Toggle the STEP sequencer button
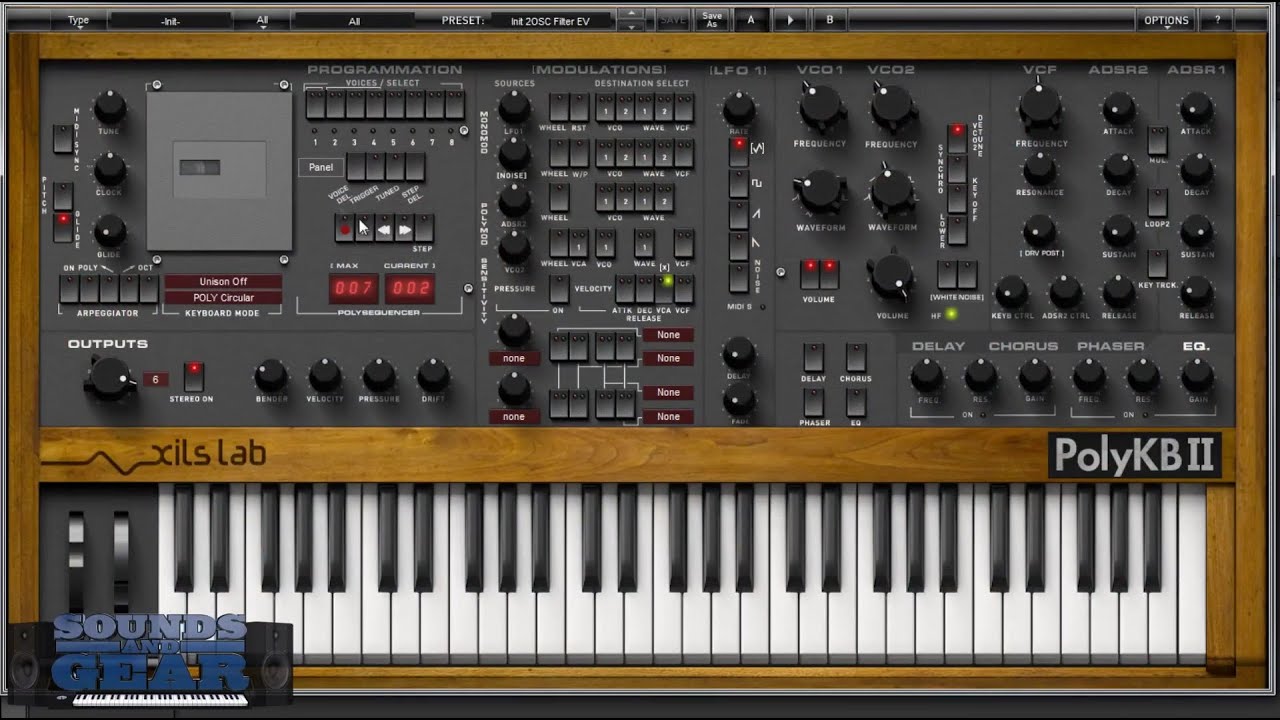 tap(424, 228)
